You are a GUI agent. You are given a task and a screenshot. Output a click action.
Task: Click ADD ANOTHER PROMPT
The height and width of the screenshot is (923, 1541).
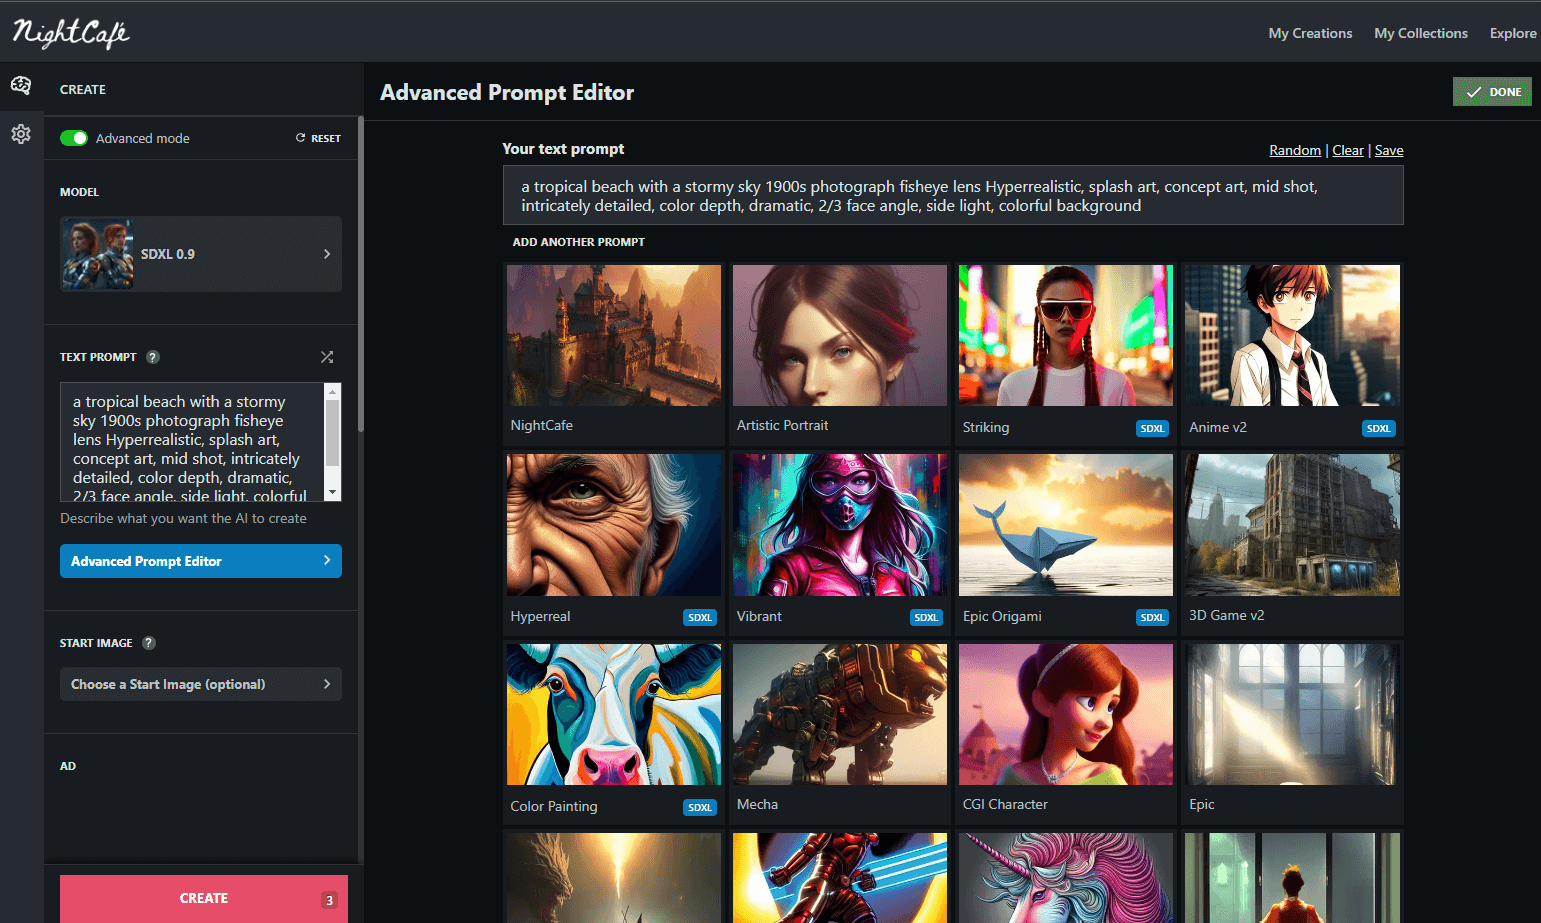click(578, 242)
